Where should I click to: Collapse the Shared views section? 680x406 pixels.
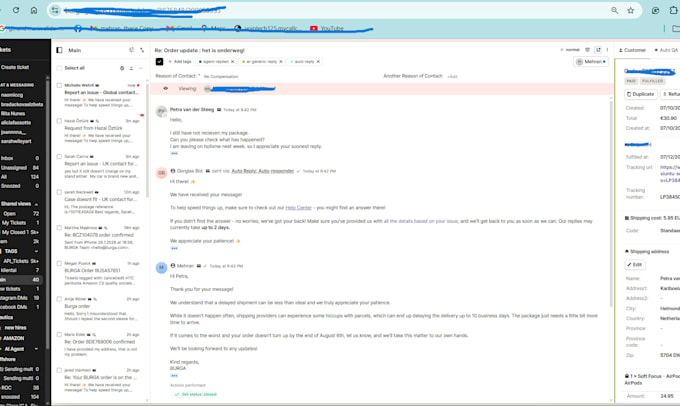[36, 204]
